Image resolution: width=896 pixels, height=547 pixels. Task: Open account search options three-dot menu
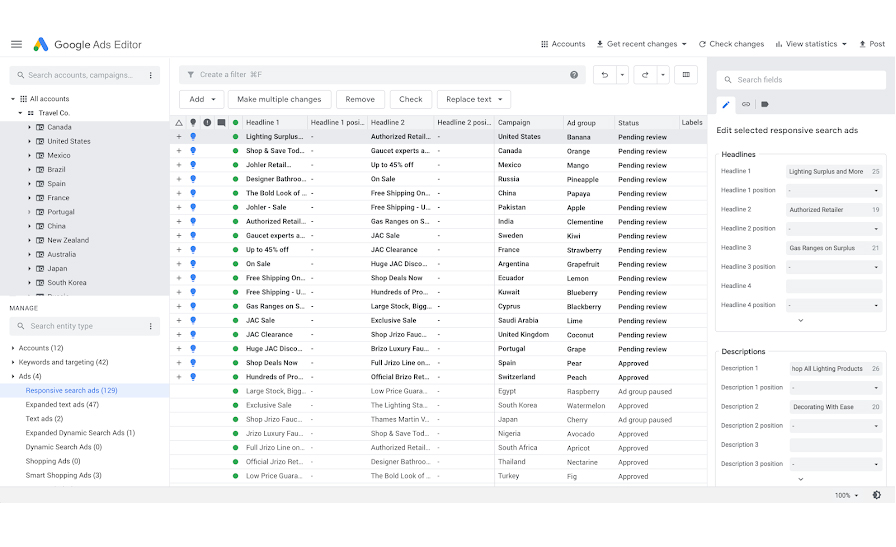(x=150, y=75)
